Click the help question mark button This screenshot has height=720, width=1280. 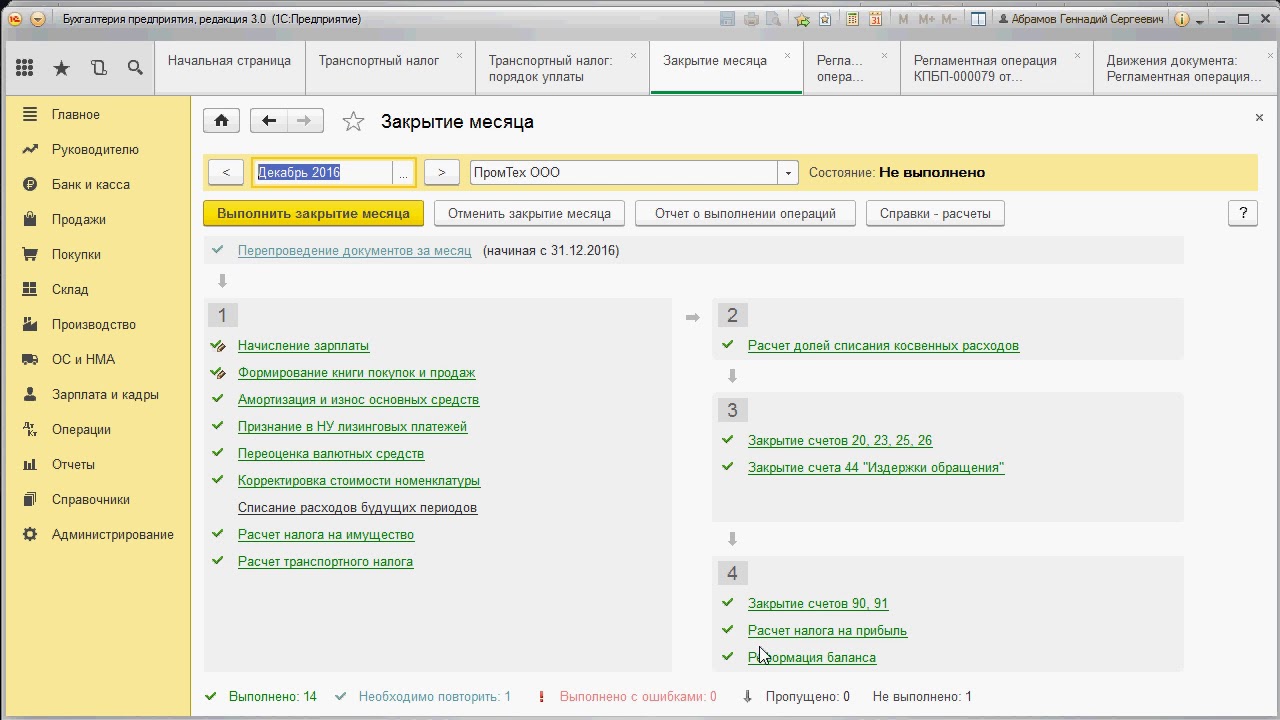(x=1243, y=213)
